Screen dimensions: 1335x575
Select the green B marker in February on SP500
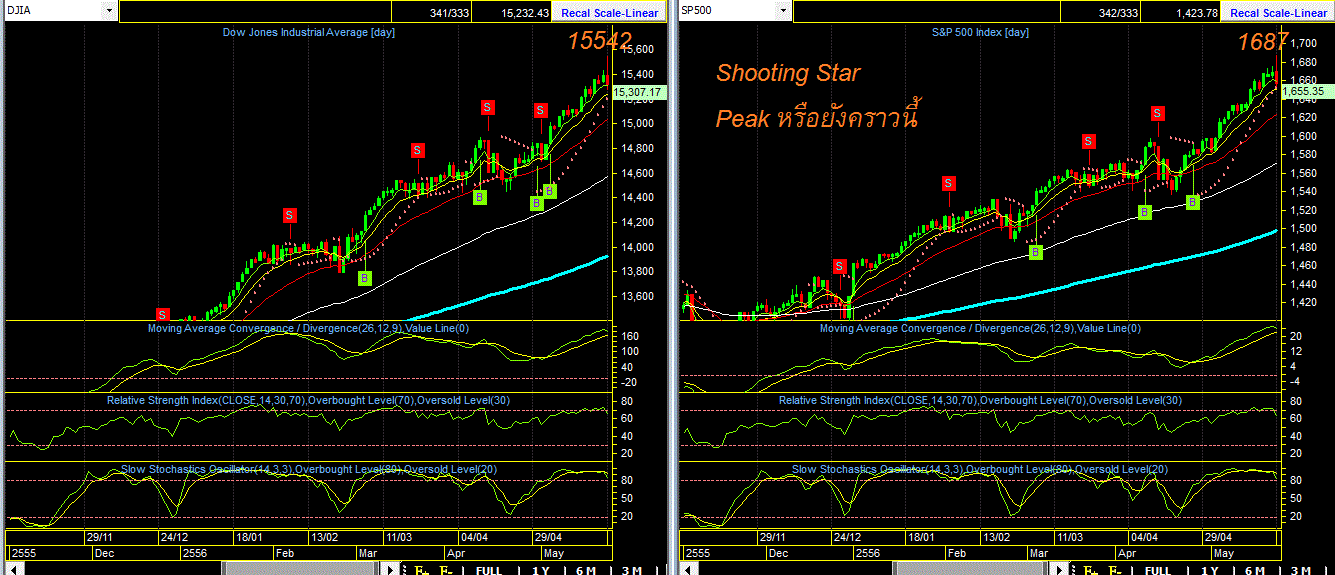(1036, 252)
